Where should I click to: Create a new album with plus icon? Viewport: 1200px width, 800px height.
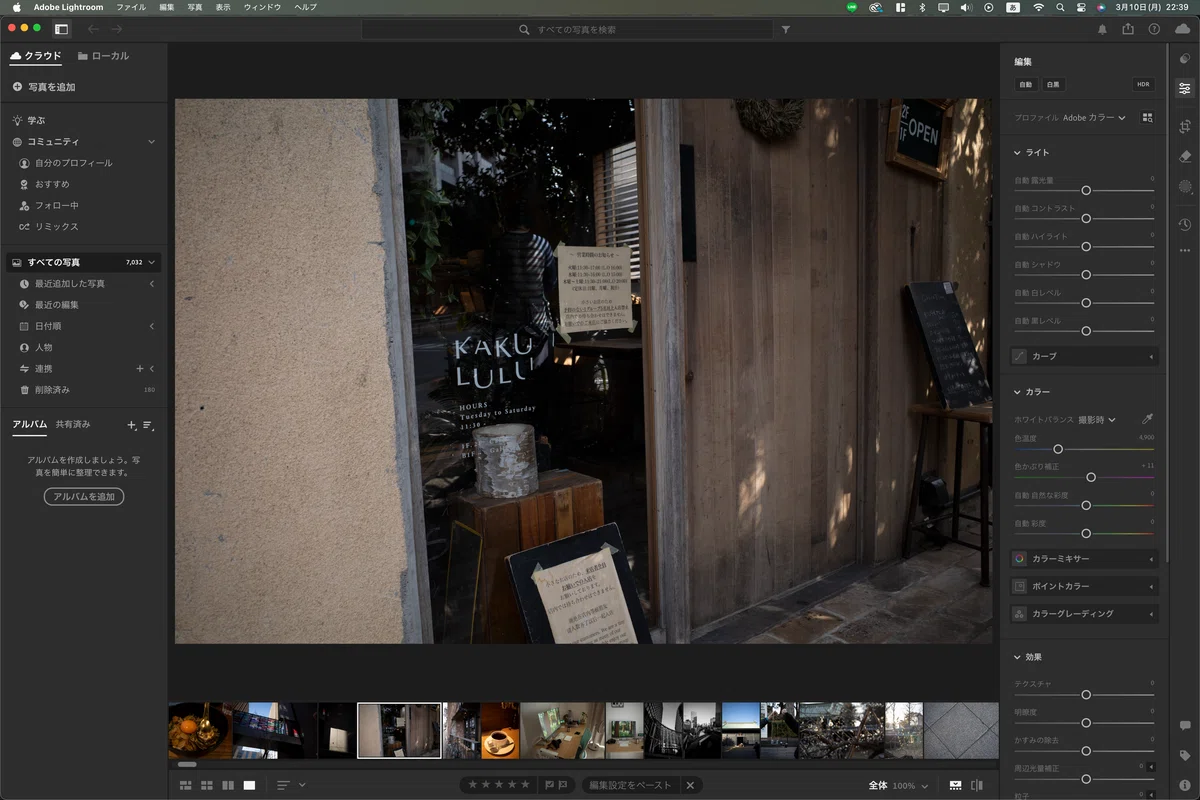point(132,425)
